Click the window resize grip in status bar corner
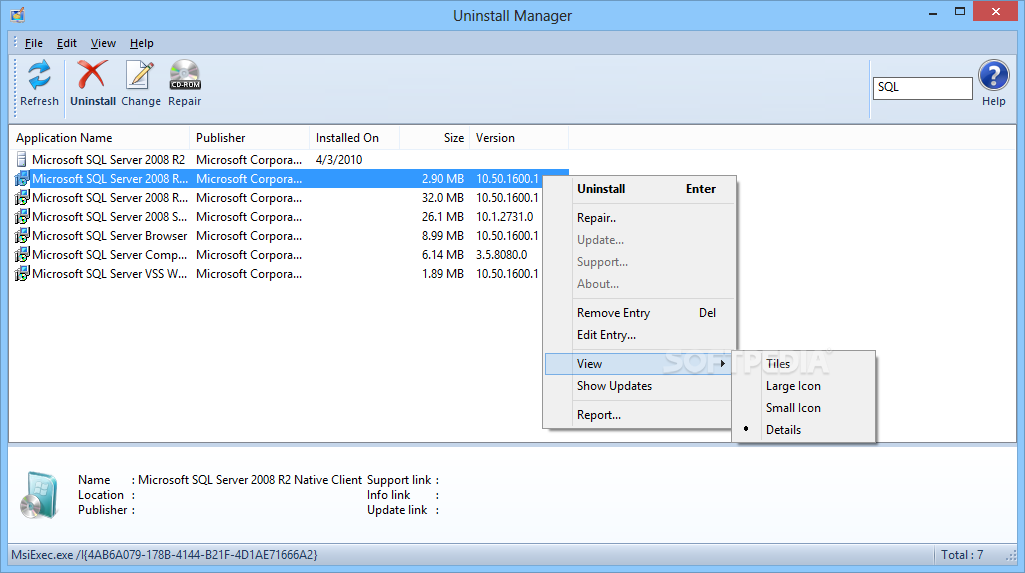This screenshot has height=573, width=1025. point(1011,556)
